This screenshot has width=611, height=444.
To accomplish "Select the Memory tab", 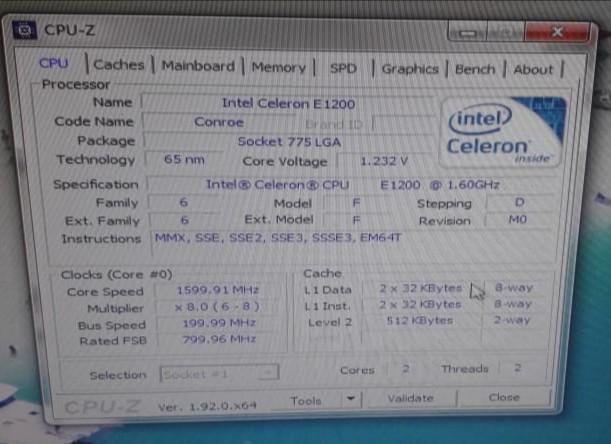I will (279, 67).
